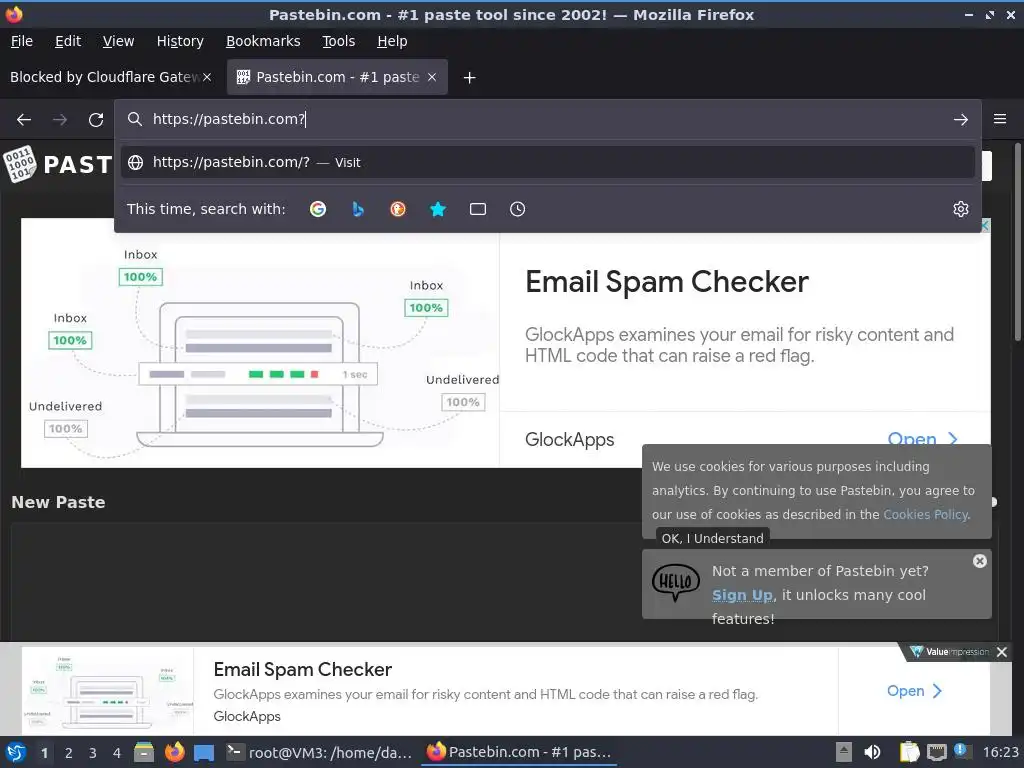
Task: Close the bottom Email Spam Checker ad
Action: click(1002, 652)
